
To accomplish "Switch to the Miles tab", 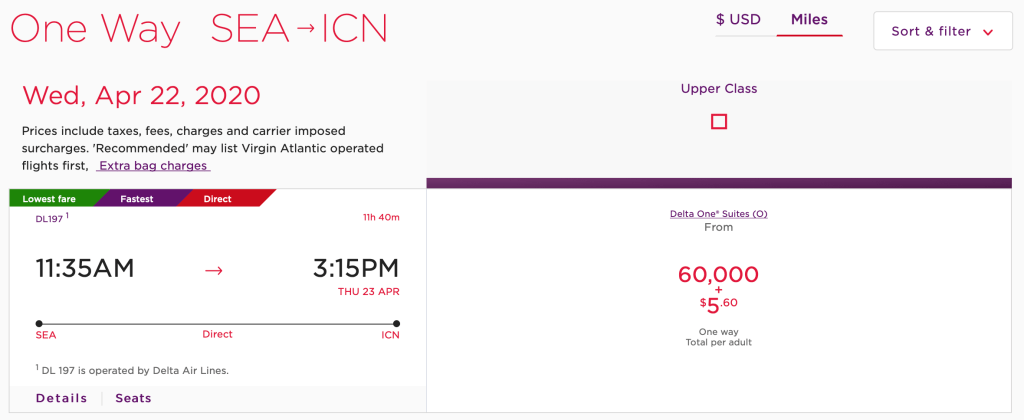I will tap(809, 19).
